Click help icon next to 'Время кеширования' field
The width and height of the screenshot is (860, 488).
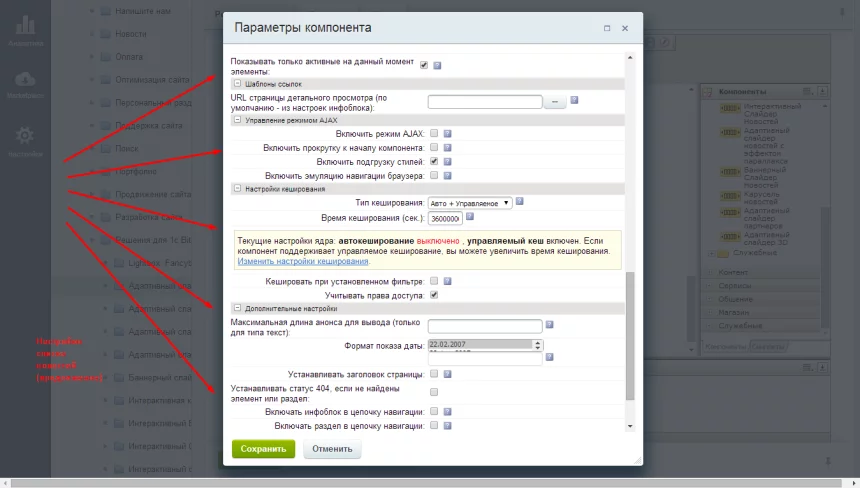[469, 217]
